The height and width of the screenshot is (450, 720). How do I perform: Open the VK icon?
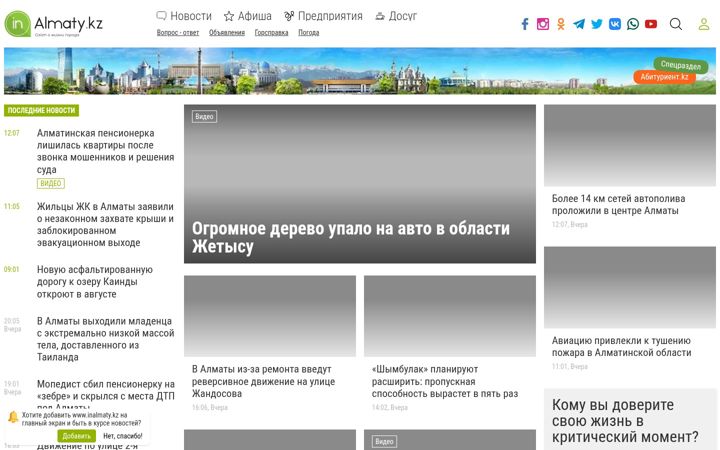click(x=615, y=24)
